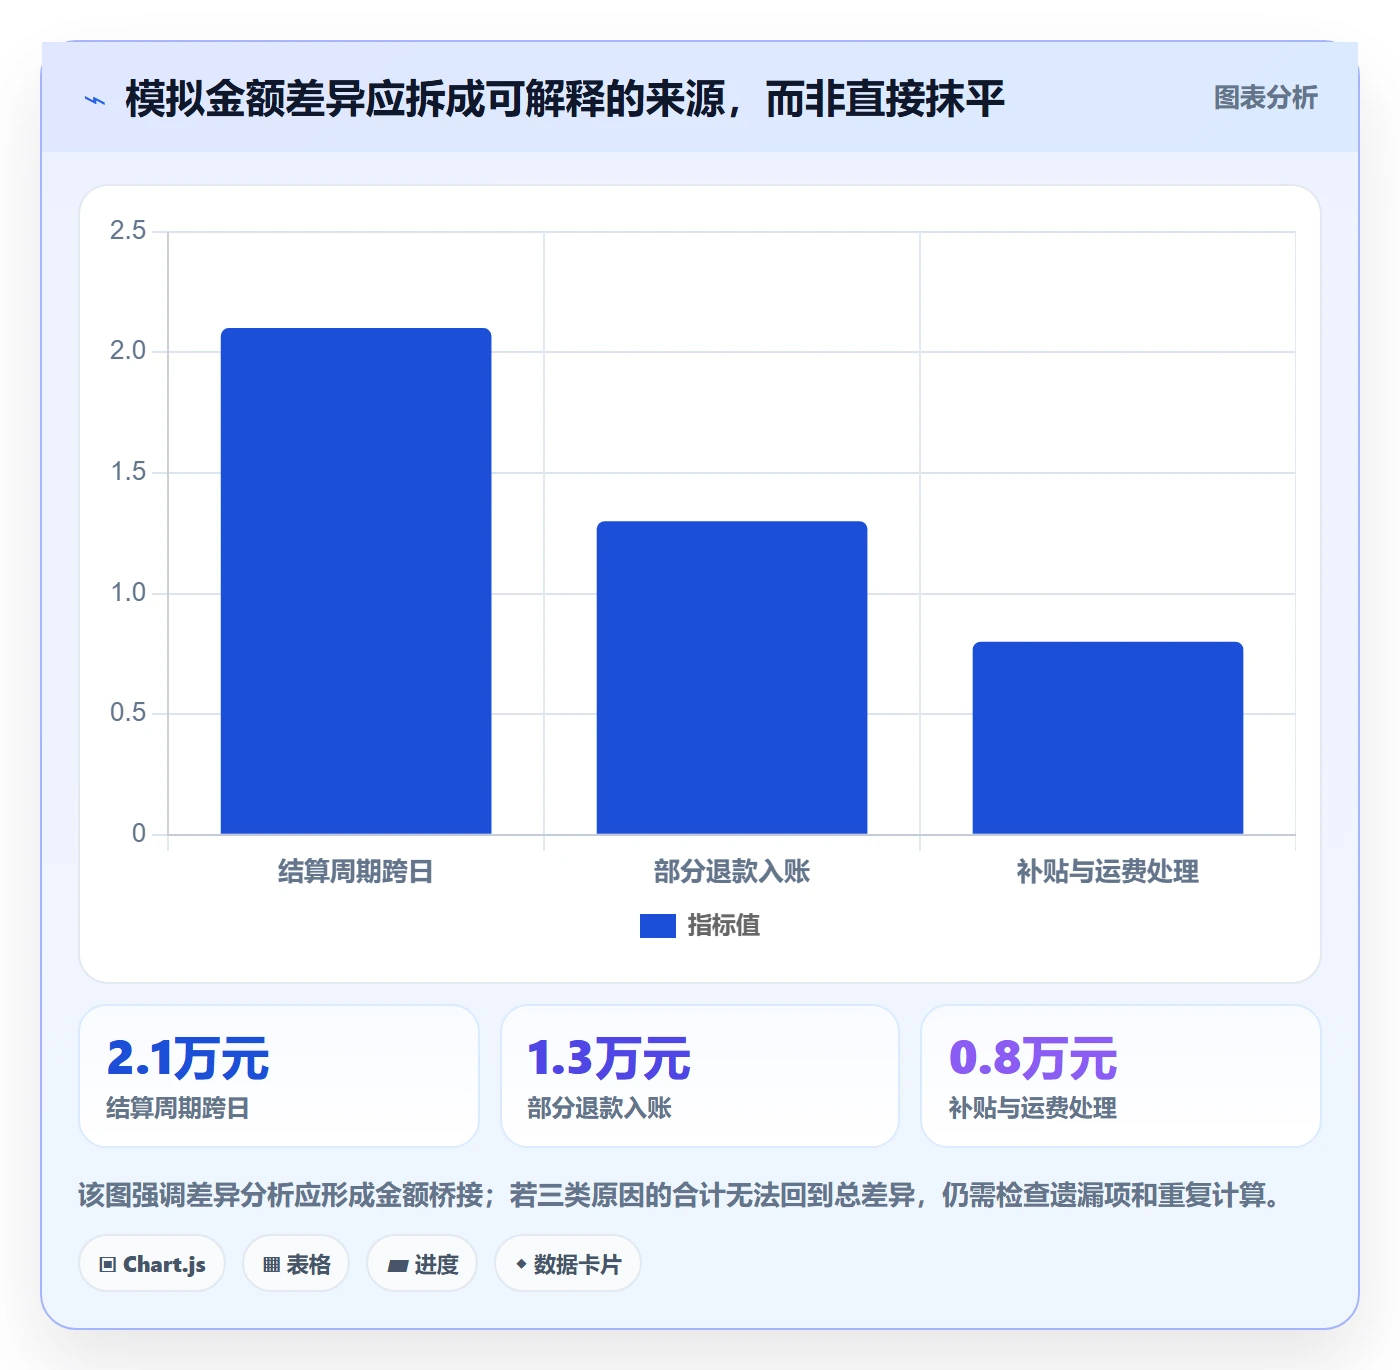Click the 部分退款入账 x-axis label

(732, 872)
